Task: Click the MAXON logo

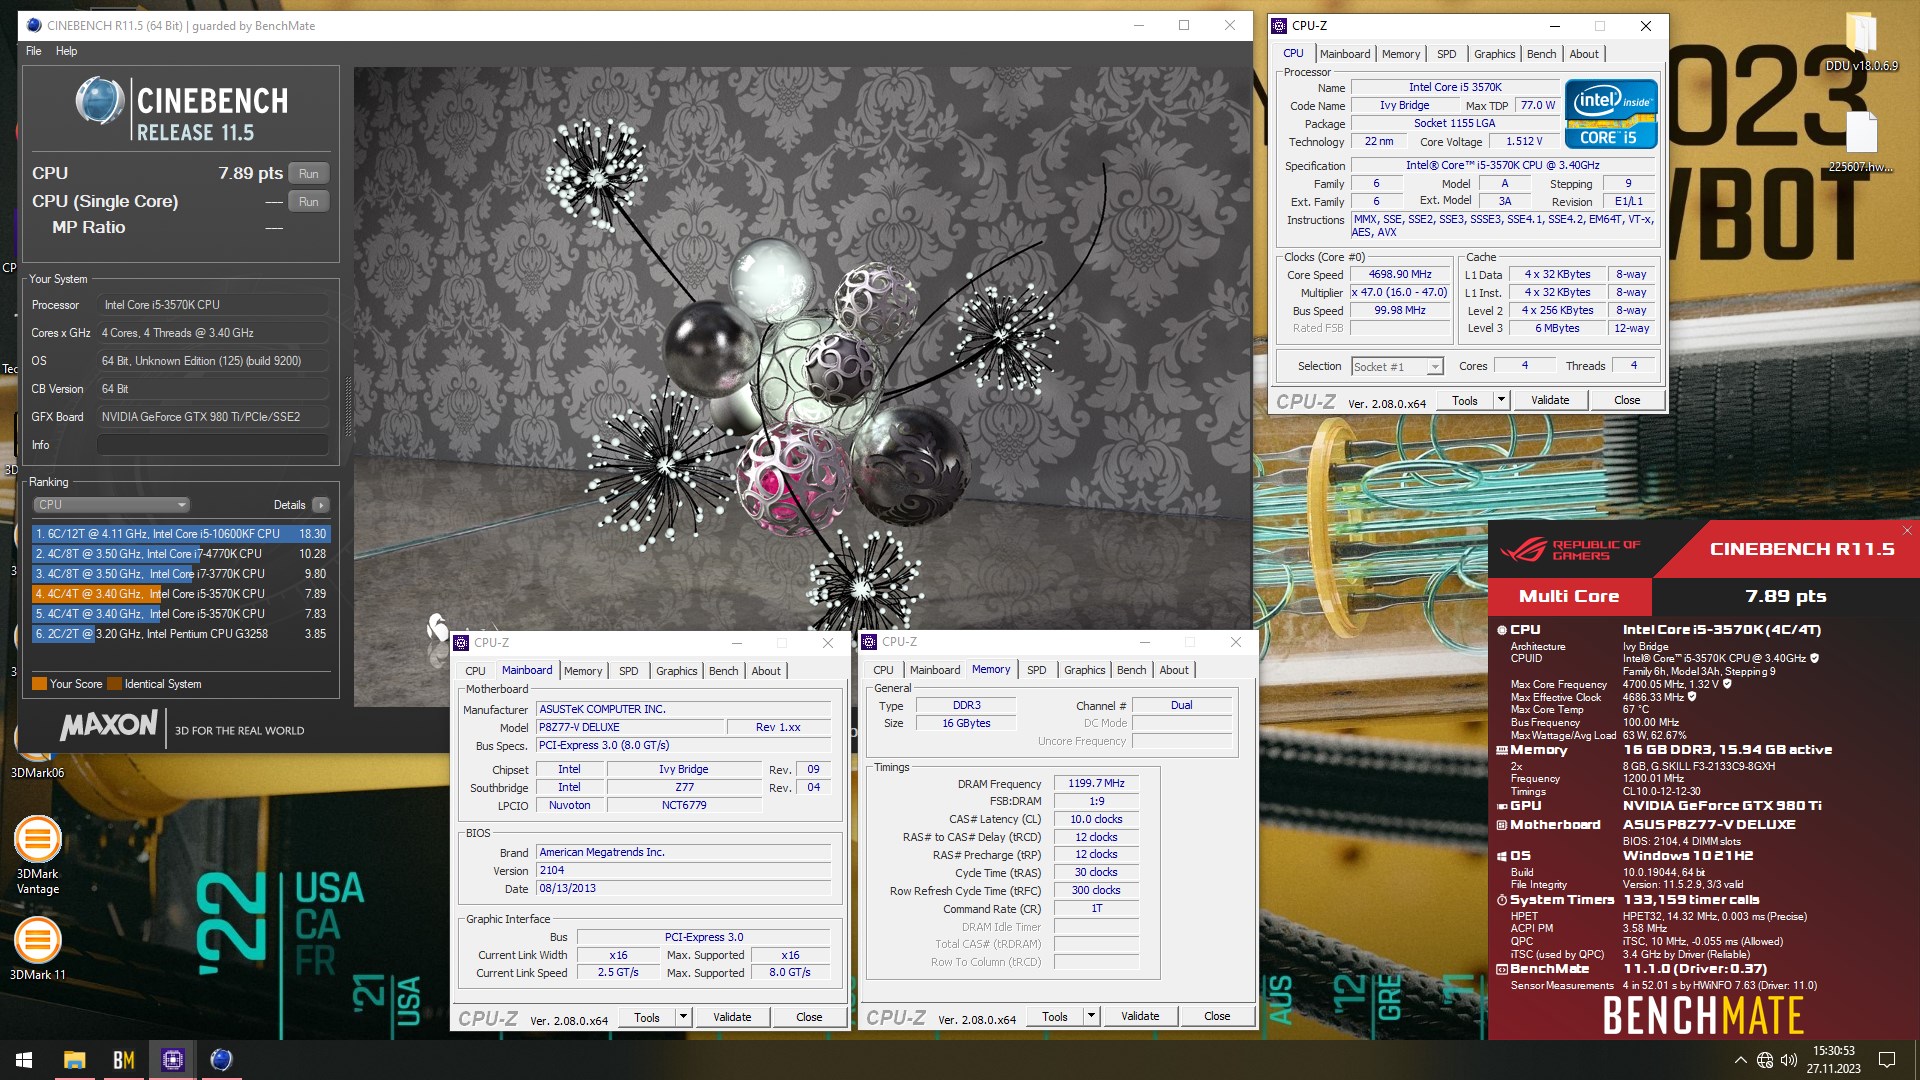Action: (109, 726)
